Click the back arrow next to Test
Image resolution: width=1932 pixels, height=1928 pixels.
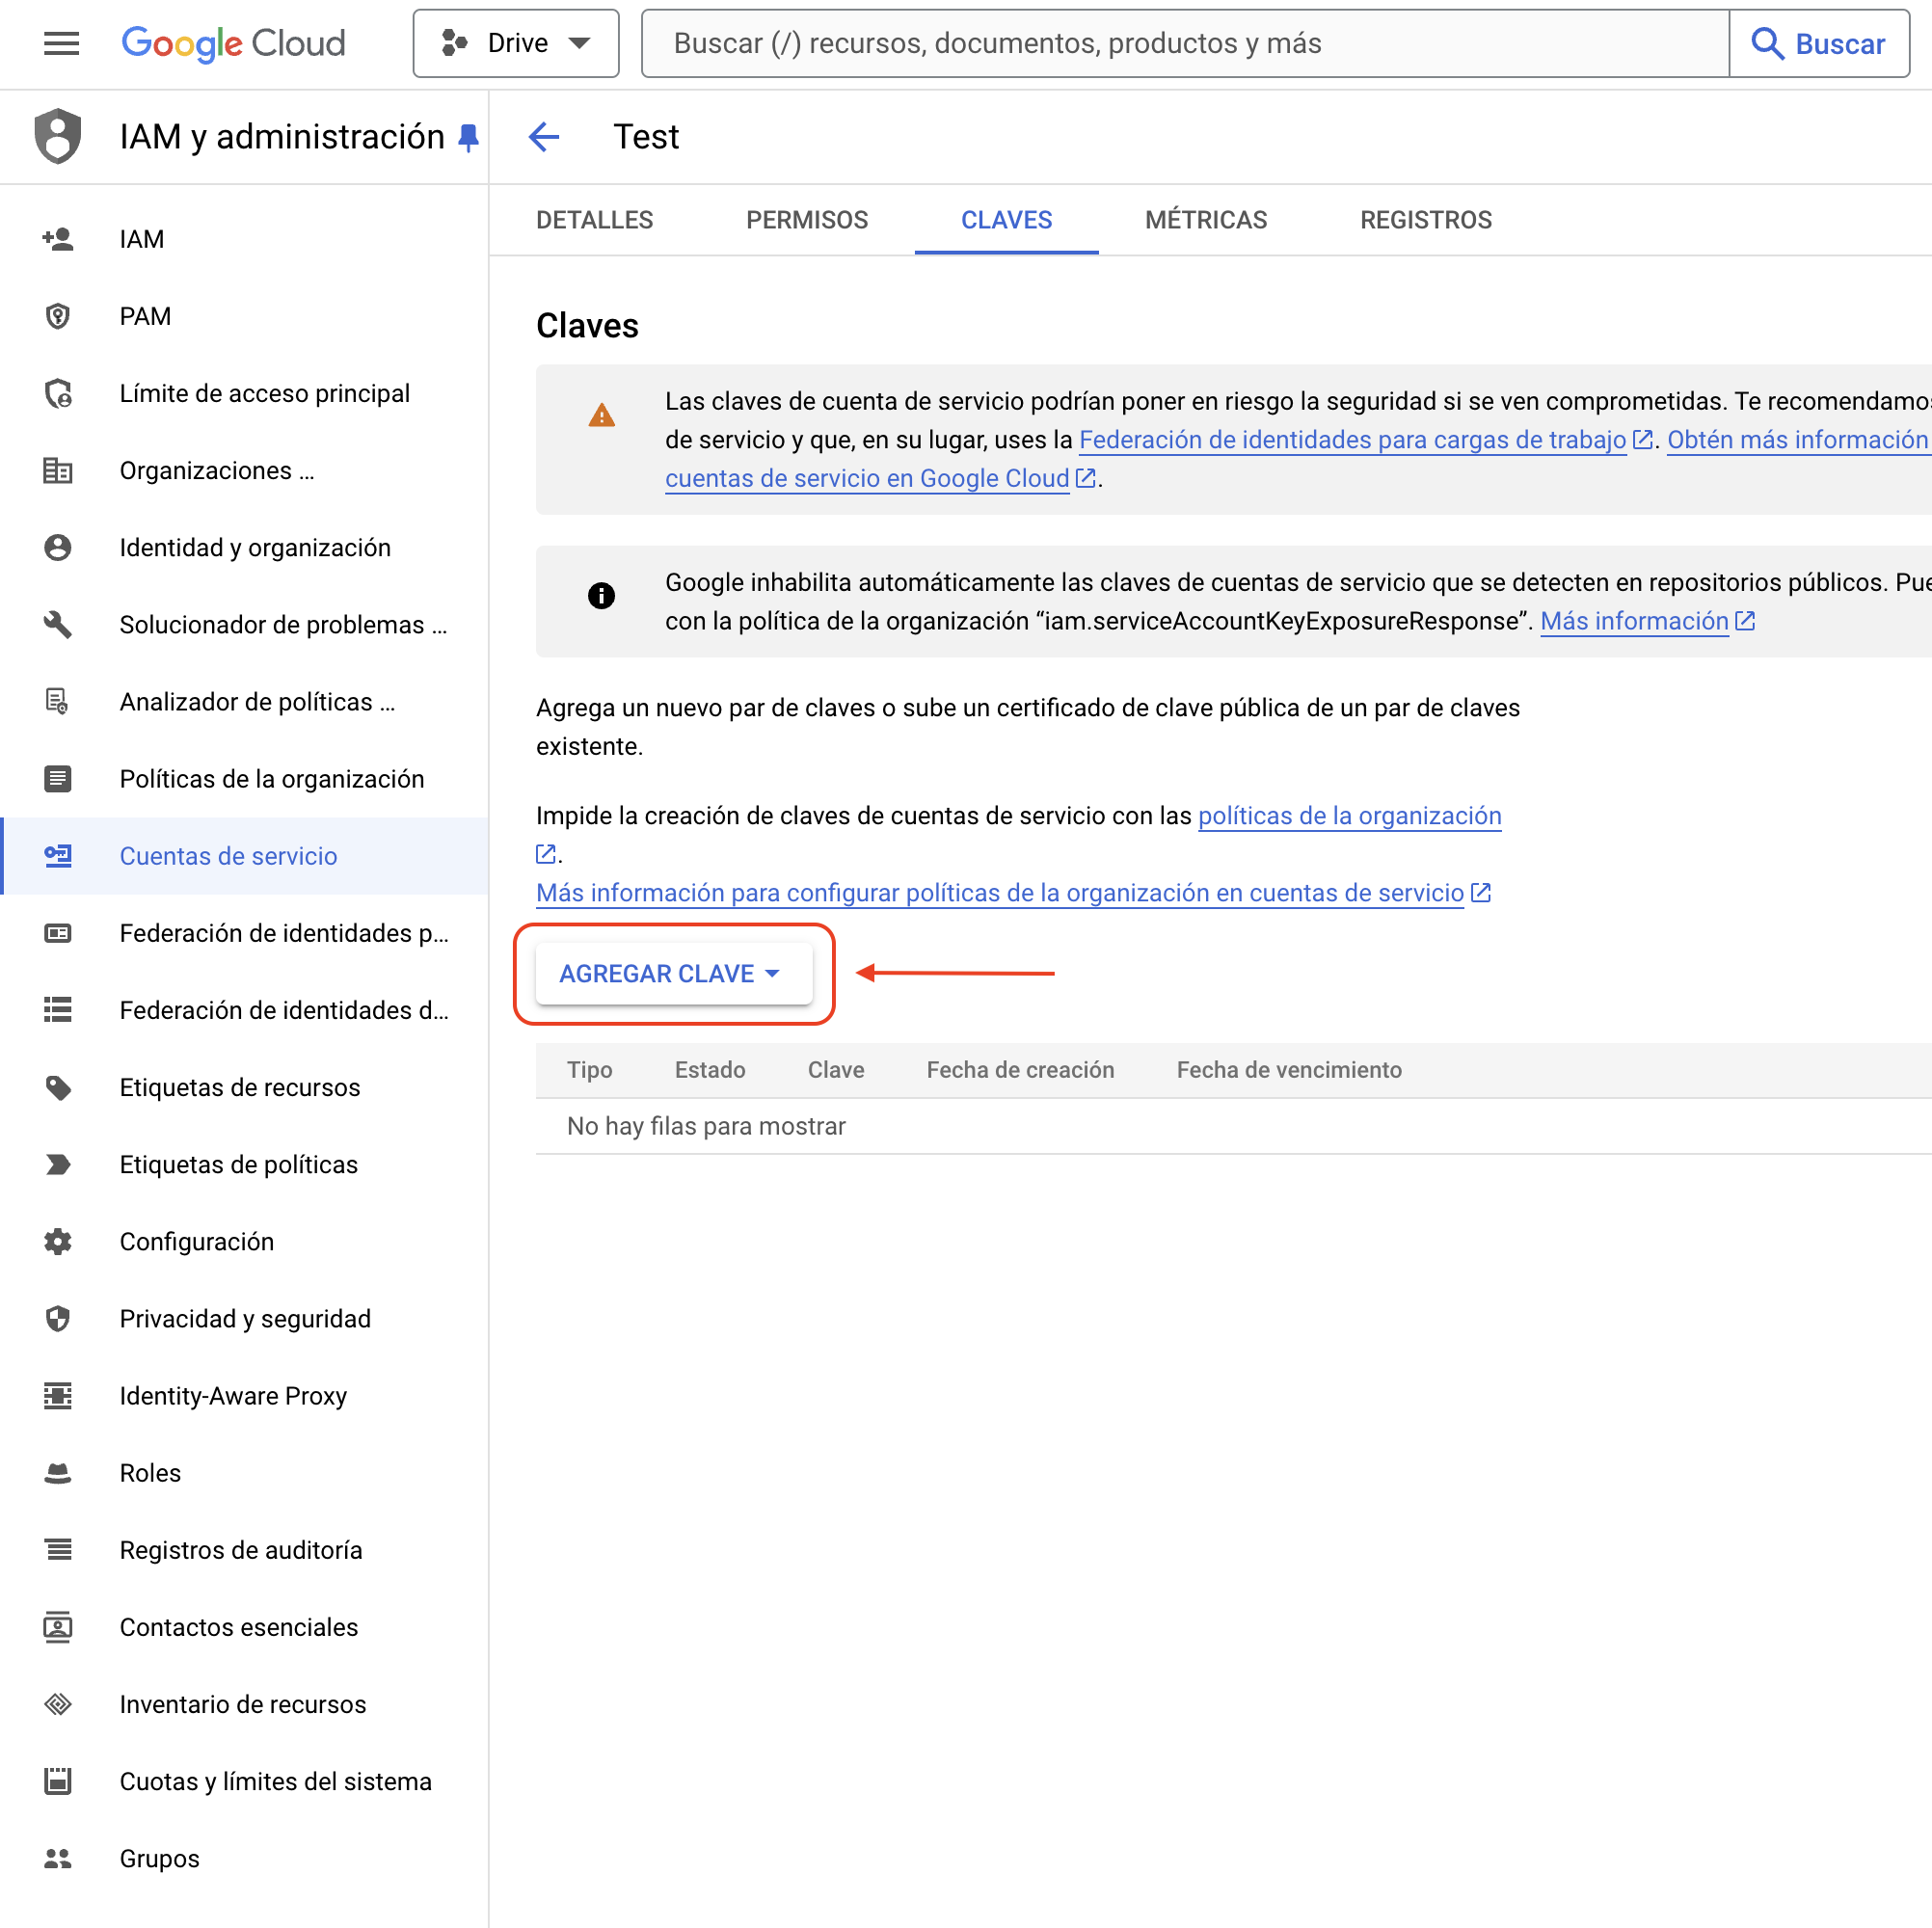[544, 136]
